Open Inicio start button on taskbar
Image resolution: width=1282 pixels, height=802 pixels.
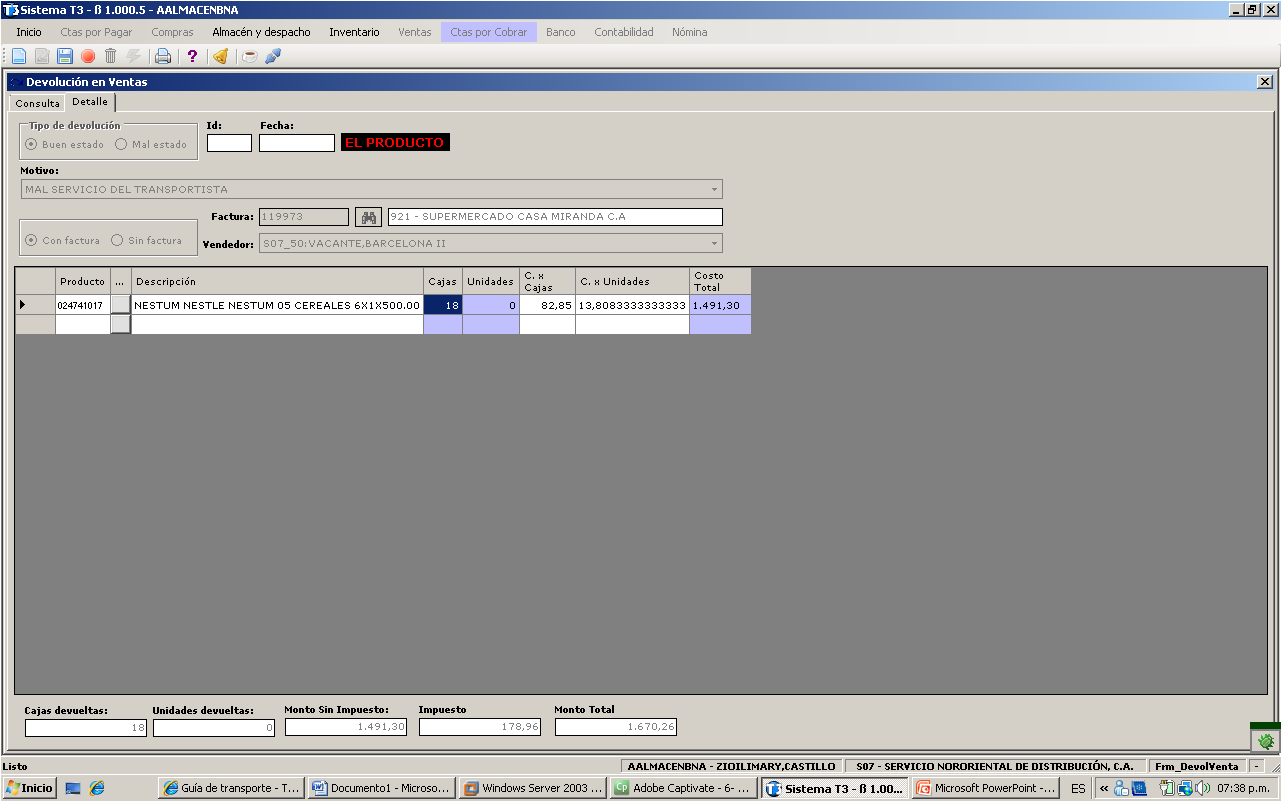pos(29,788)
